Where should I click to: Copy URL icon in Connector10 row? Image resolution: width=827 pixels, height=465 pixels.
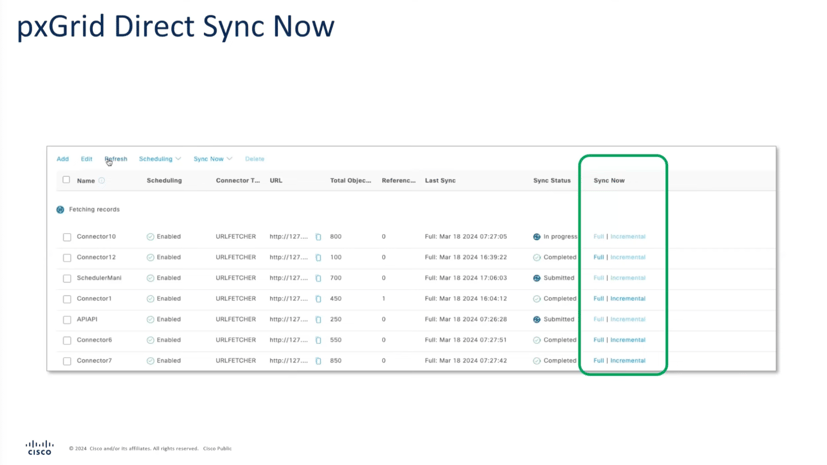318,237
